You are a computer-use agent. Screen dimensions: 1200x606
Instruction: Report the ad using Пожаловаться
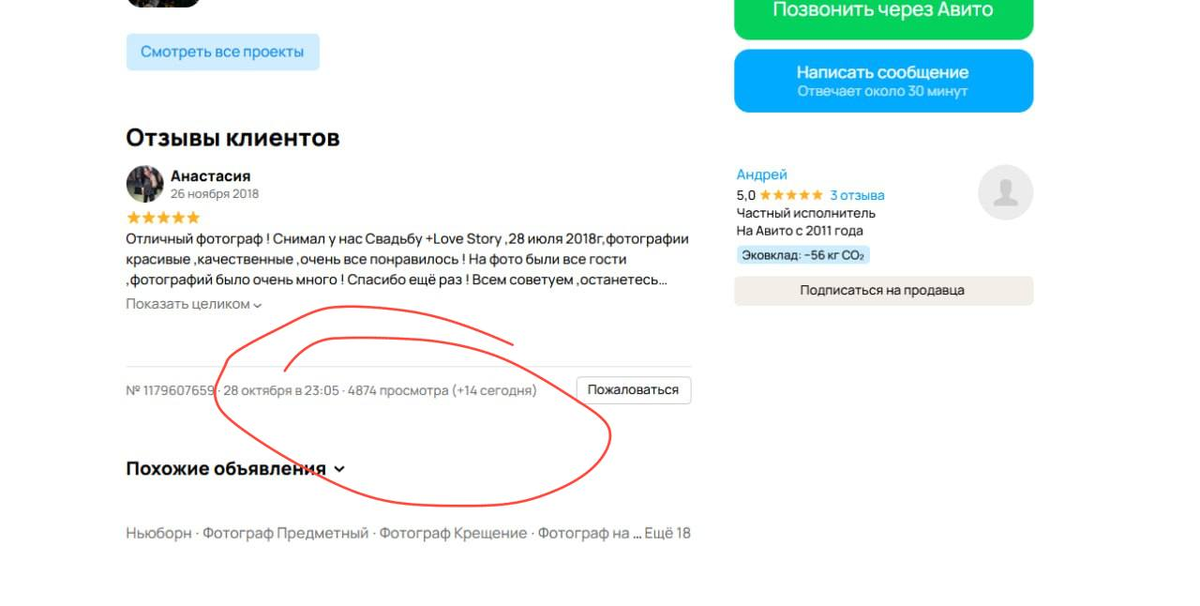[633, 390]
